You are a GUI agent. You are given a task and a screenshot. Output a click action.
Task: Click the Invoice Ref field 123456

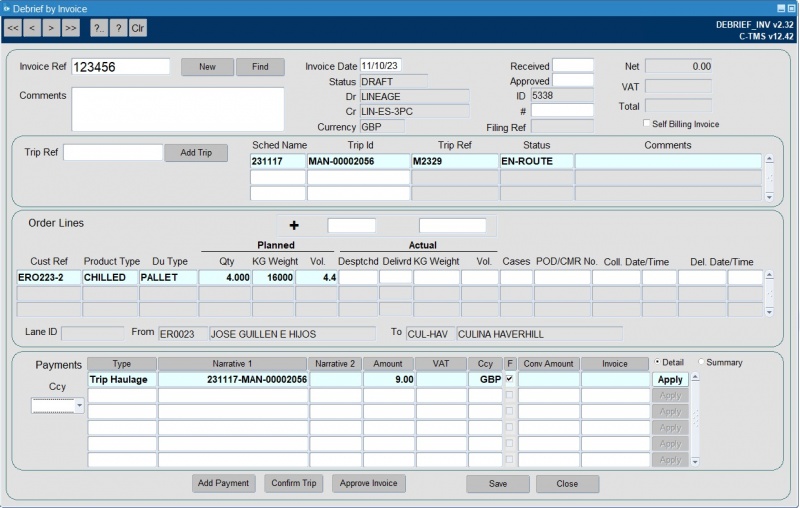[x=120, y=67]
